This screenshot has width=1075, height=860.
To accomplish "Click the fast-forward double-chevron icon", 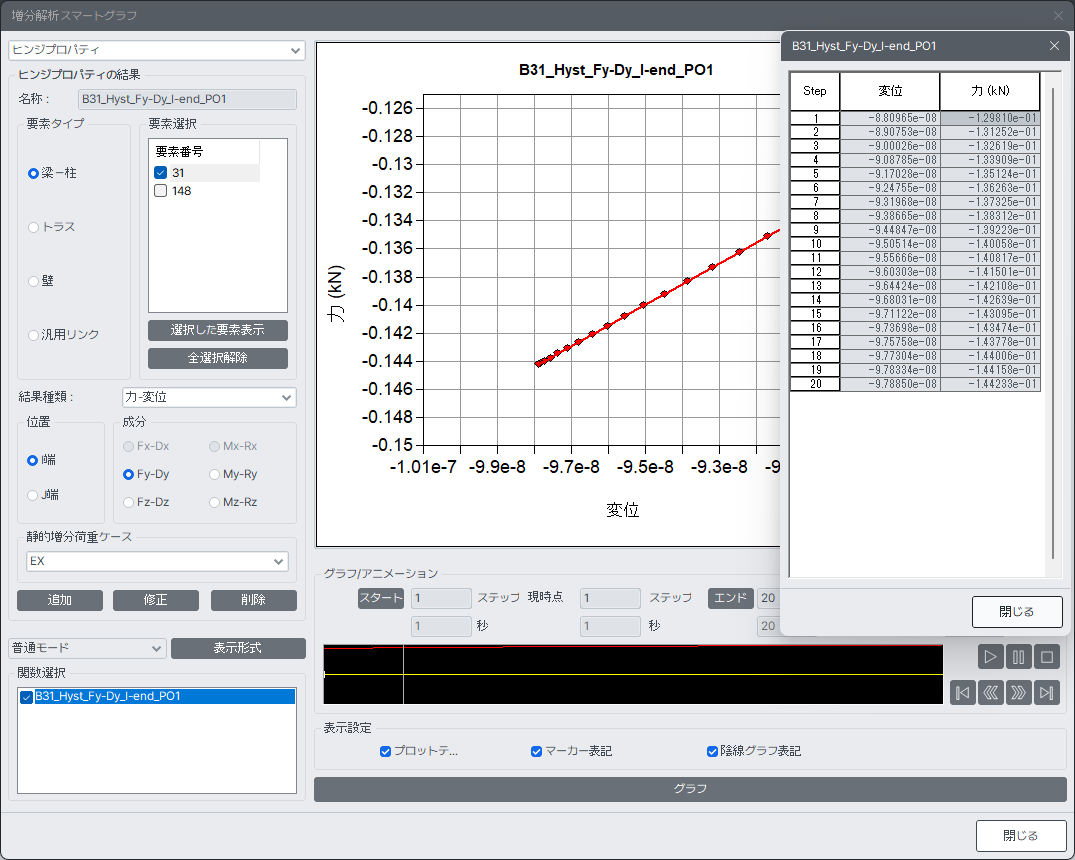I will pyautogui.click(x=1019, y=693).
